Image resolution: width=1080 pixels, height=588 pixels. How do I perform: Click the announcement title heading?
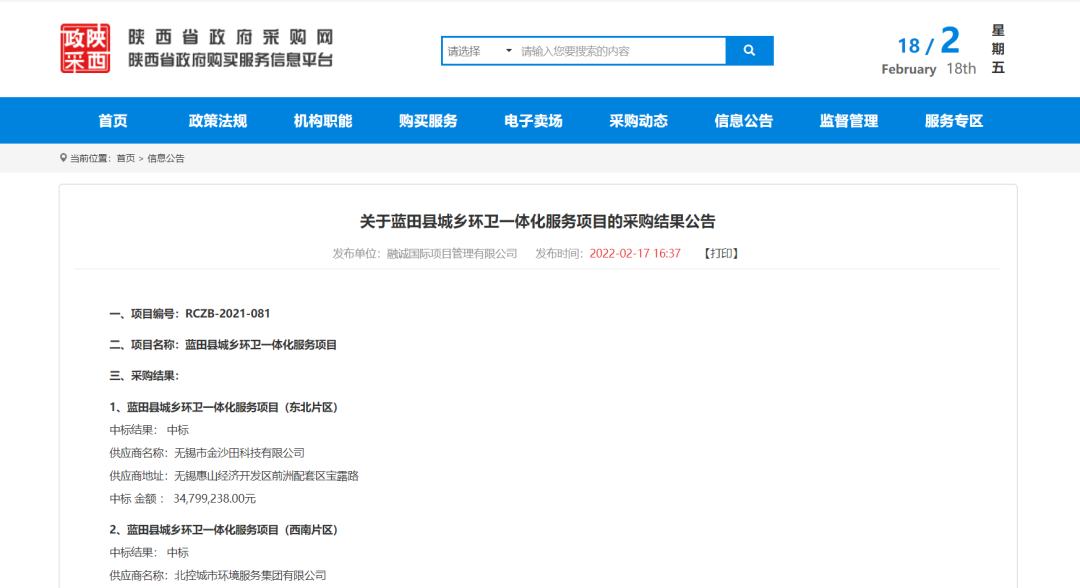[538, 221]
